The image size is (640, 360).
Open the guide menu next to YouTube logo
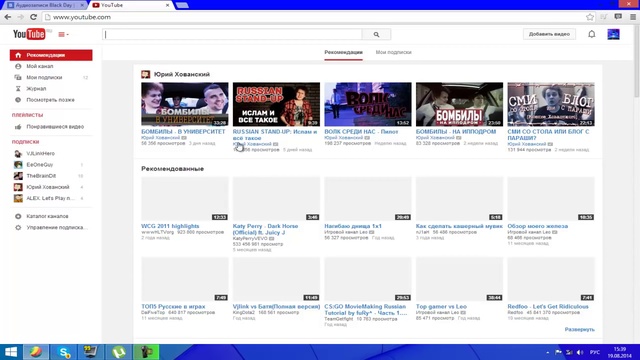[63, 35]
